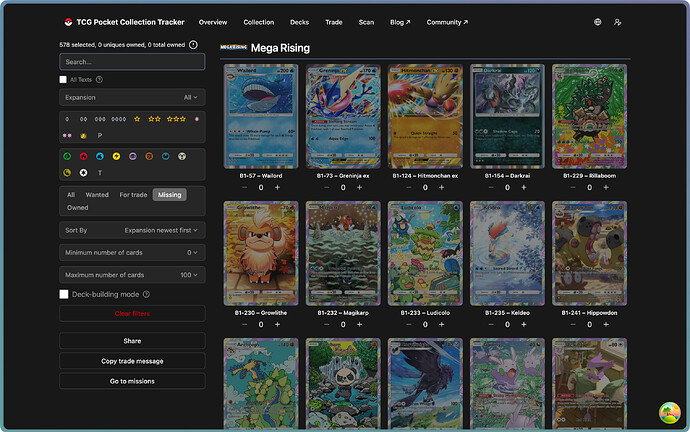Select the Missing ownership filter
This screenshot has height=432, width=690.
coord(169,194)
